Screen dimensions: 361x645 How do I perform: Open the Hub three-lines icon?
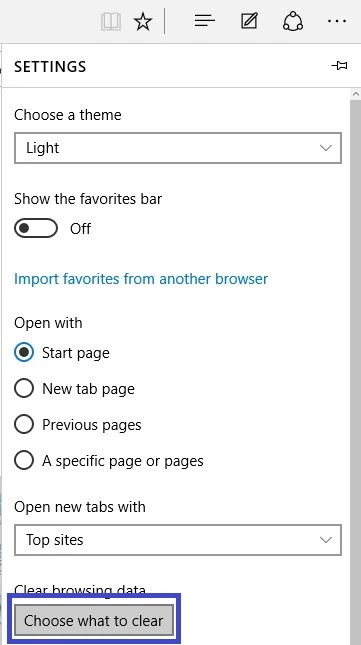pyautogui.click(x=205, y=21)
